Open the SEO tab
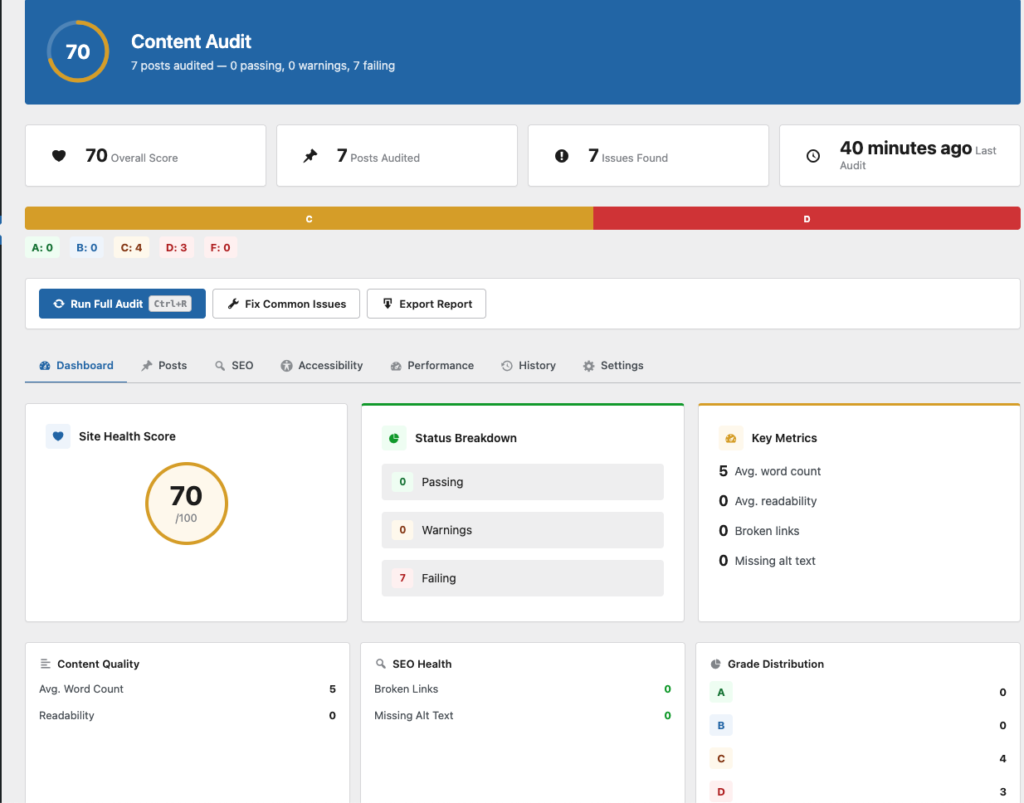1024x803 pixels. (234, 366)
